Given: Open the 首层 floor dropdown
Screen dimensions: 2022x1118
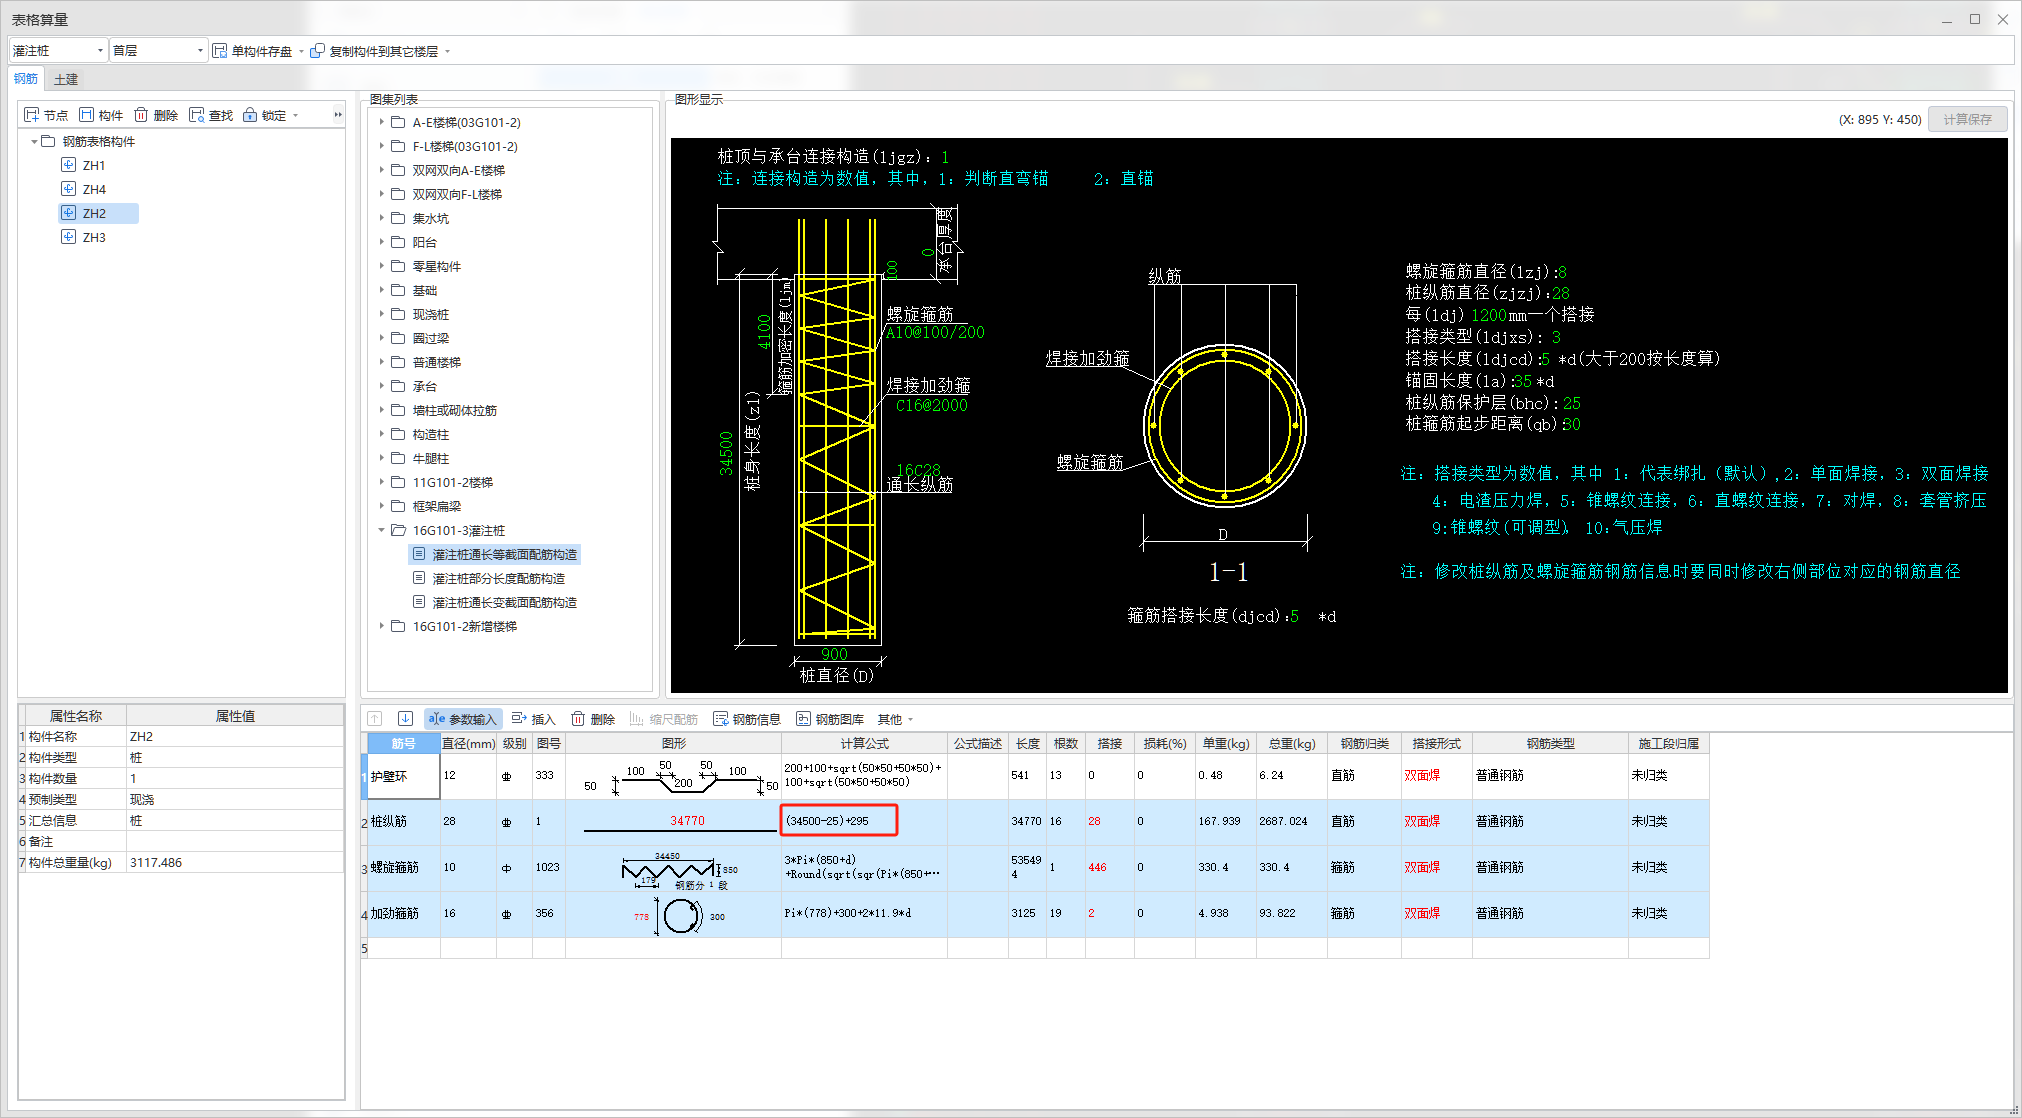Looking at the screenshot, I should pos(200,50).
